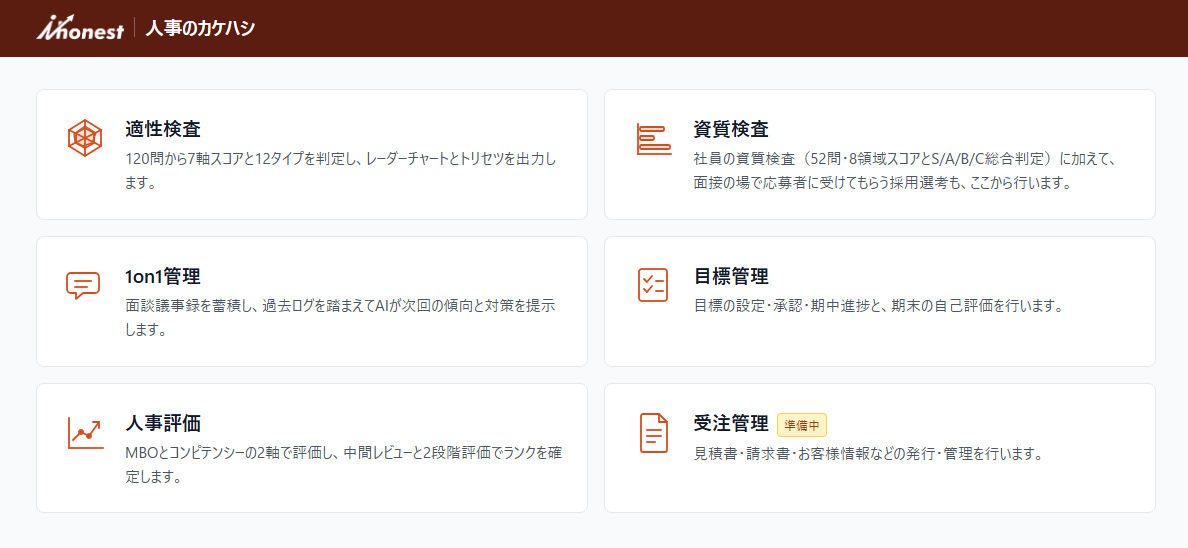Open the 1on1管理 card title
Image resolution: width=1188 pixels, height=548 pixels.
163,276
